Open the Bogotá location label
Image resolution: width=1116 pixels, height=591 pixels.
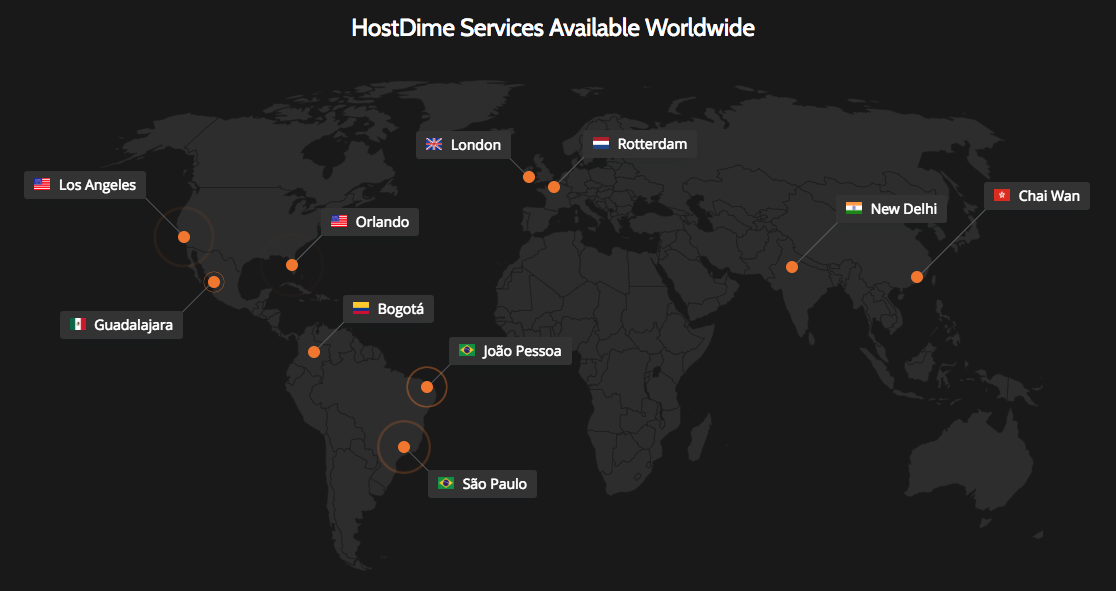click(388, 309)
